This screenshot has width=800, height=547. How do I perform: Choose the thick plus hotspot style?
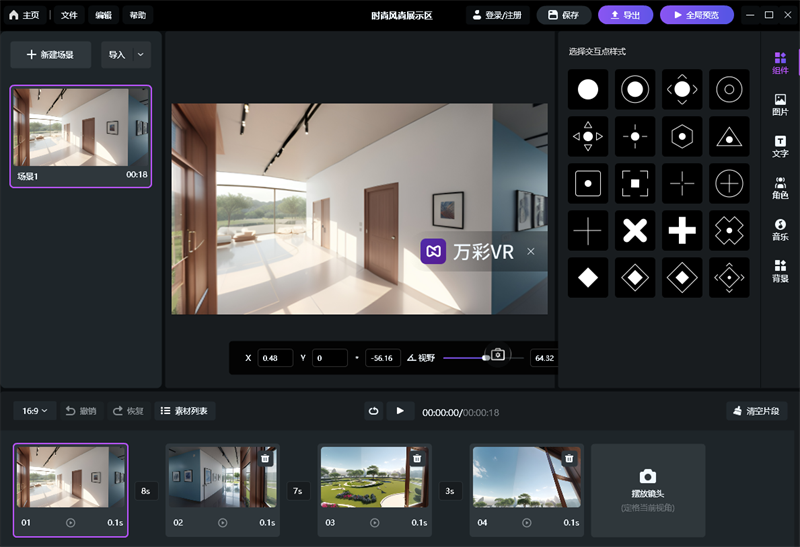click(x=682, y=230)
